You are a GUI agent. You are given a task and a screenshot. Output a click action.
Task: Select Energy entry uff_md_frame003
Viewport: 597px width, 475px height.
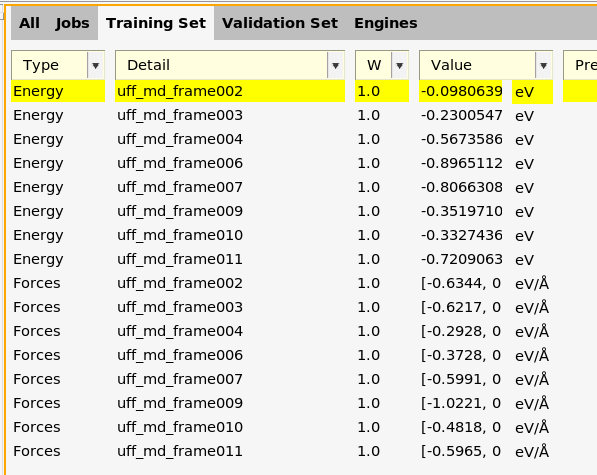click(180, 115)
